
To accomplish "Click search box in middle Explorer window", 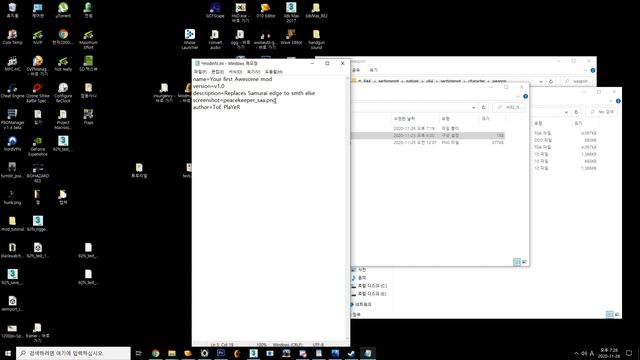I will click(509, 107).
